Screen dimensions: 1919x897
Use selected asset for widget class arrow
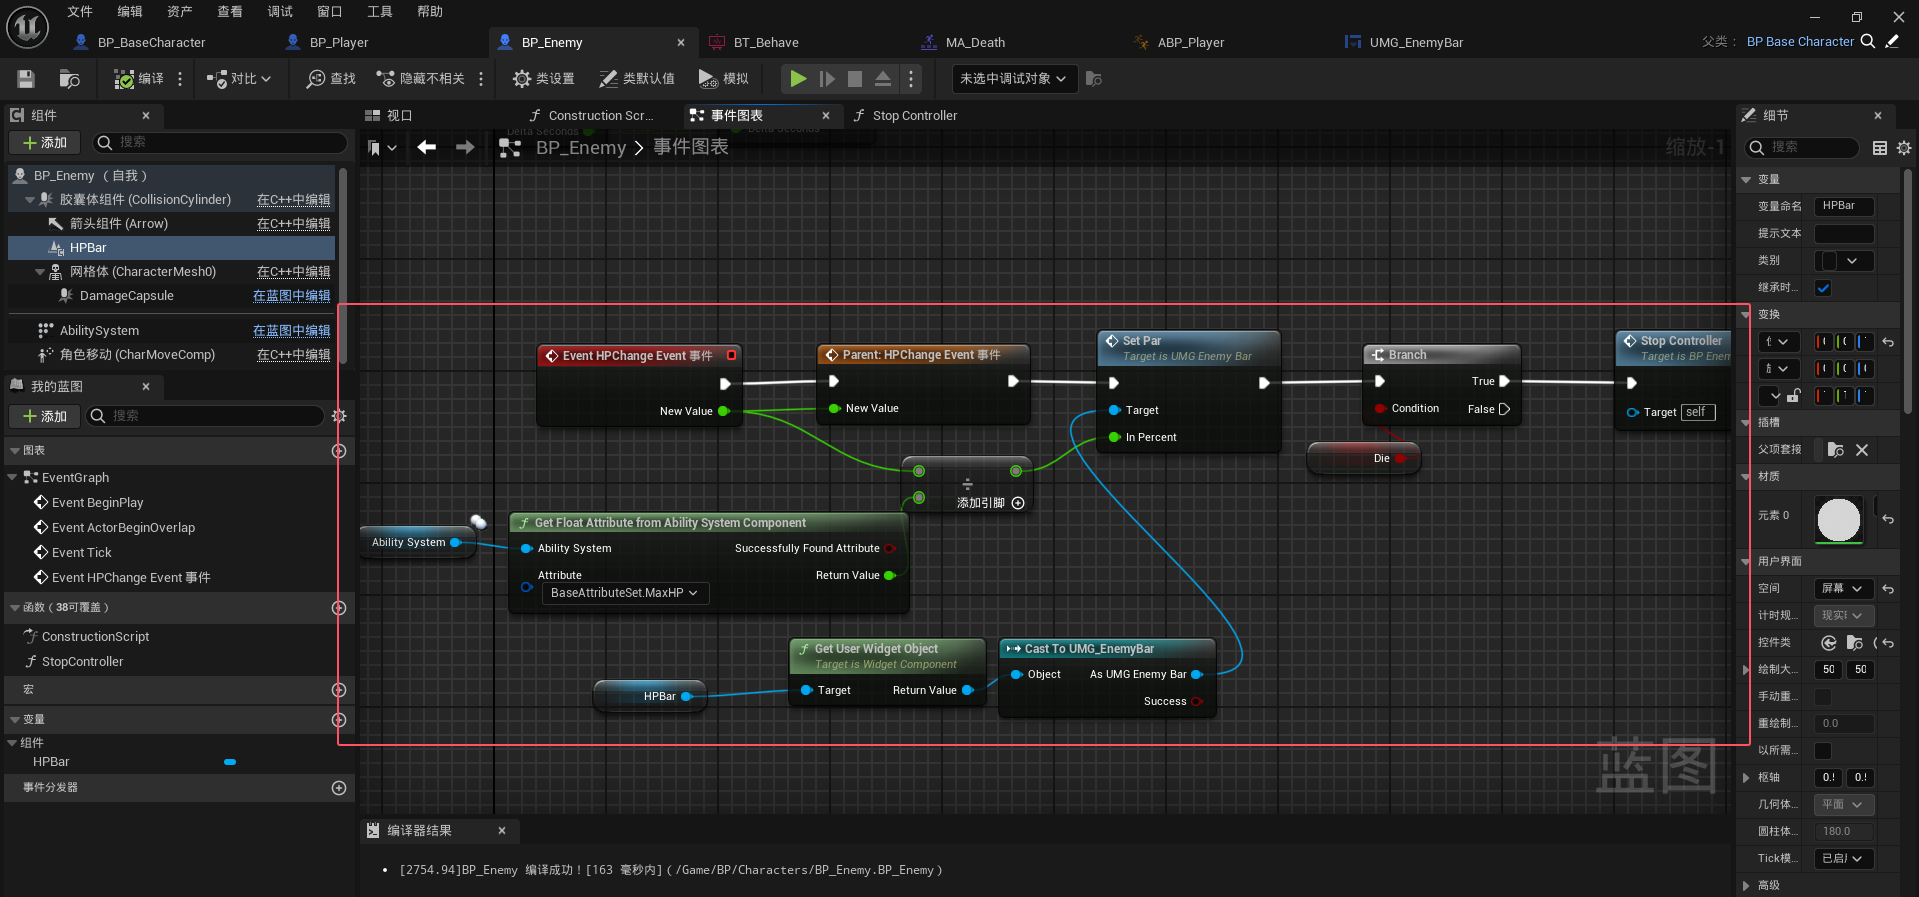tap(1829, 643)
